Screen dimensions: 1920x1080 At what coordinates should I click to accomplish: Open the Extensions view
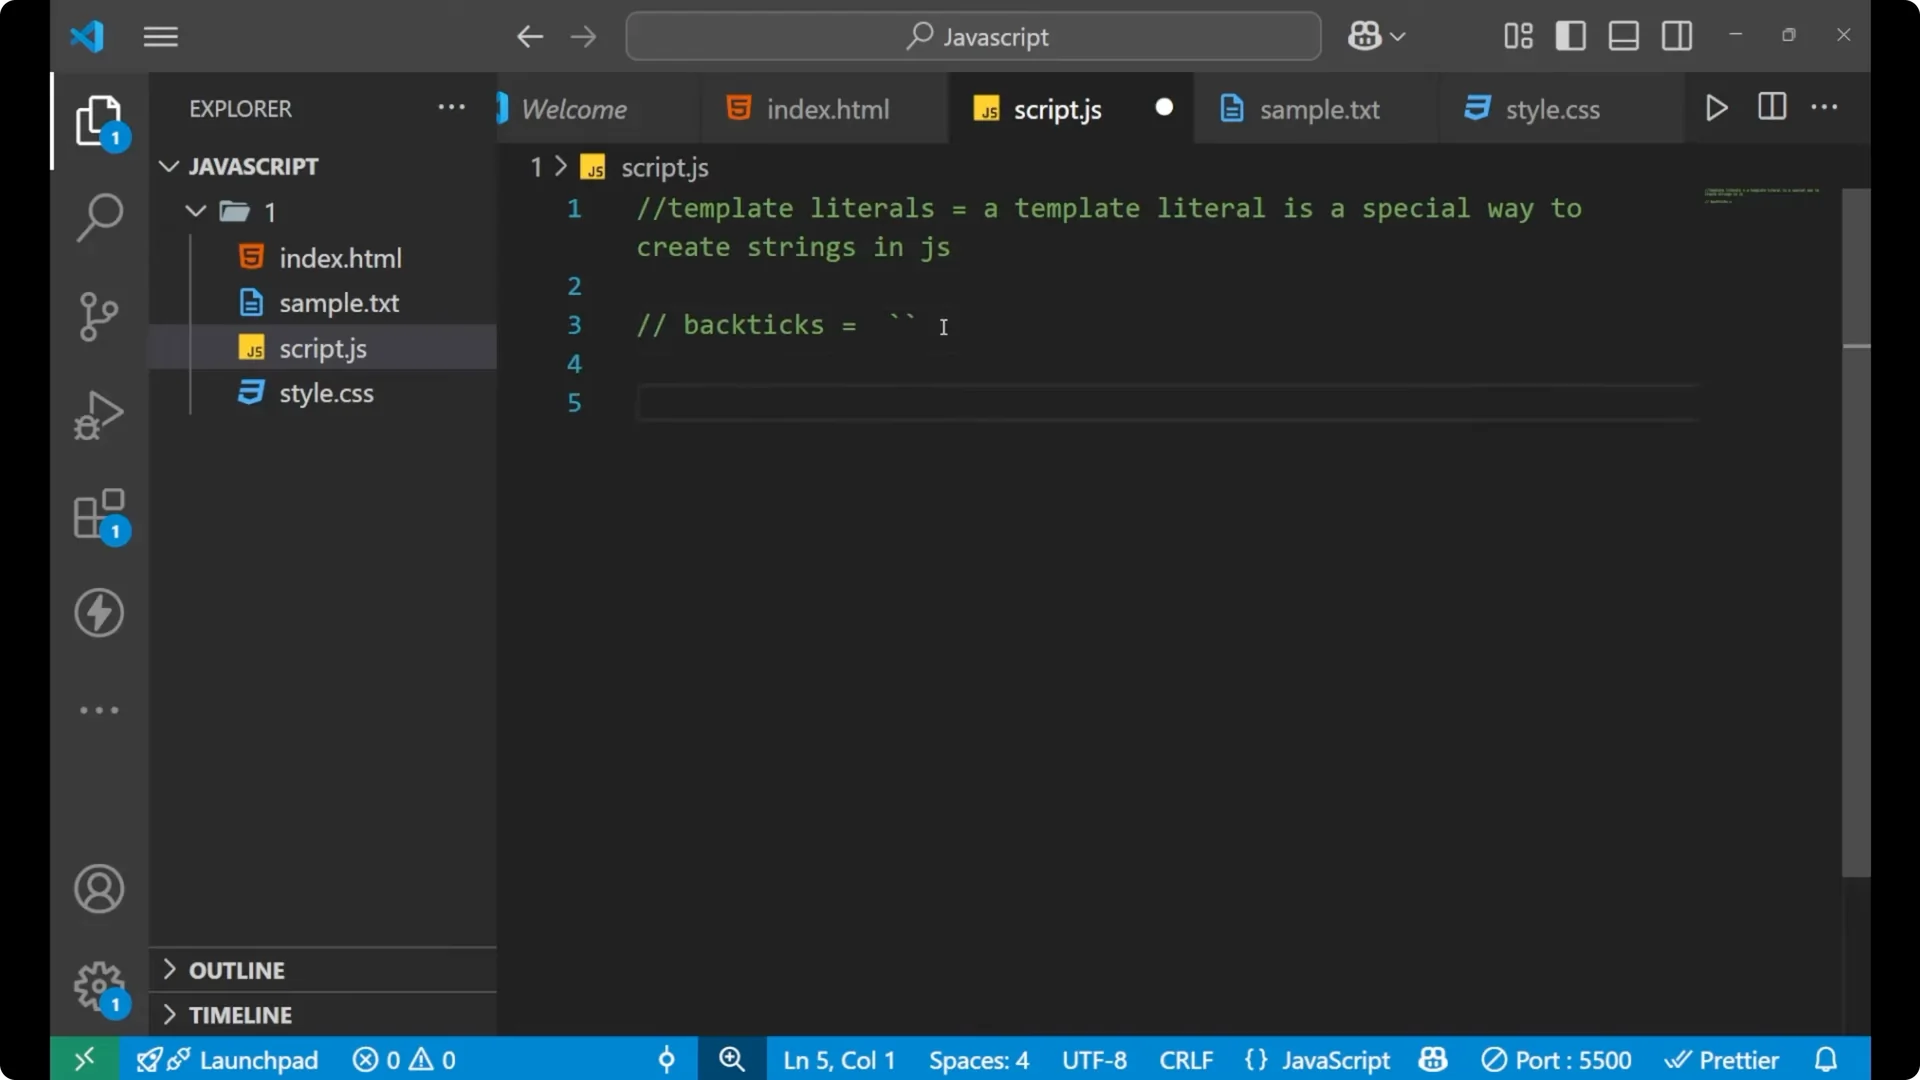pyautogui.click(x=98, y=513)
